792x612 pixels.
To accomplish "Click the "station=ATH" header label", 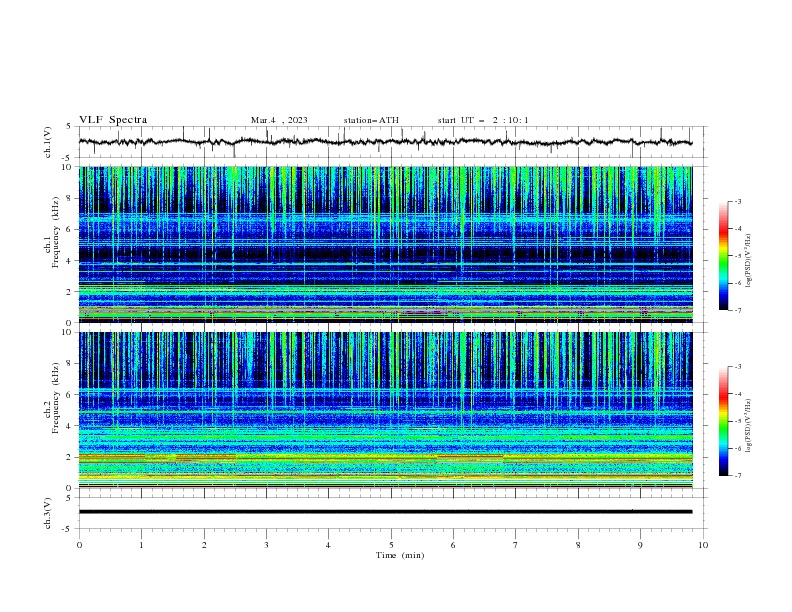I will pos(371,120).
